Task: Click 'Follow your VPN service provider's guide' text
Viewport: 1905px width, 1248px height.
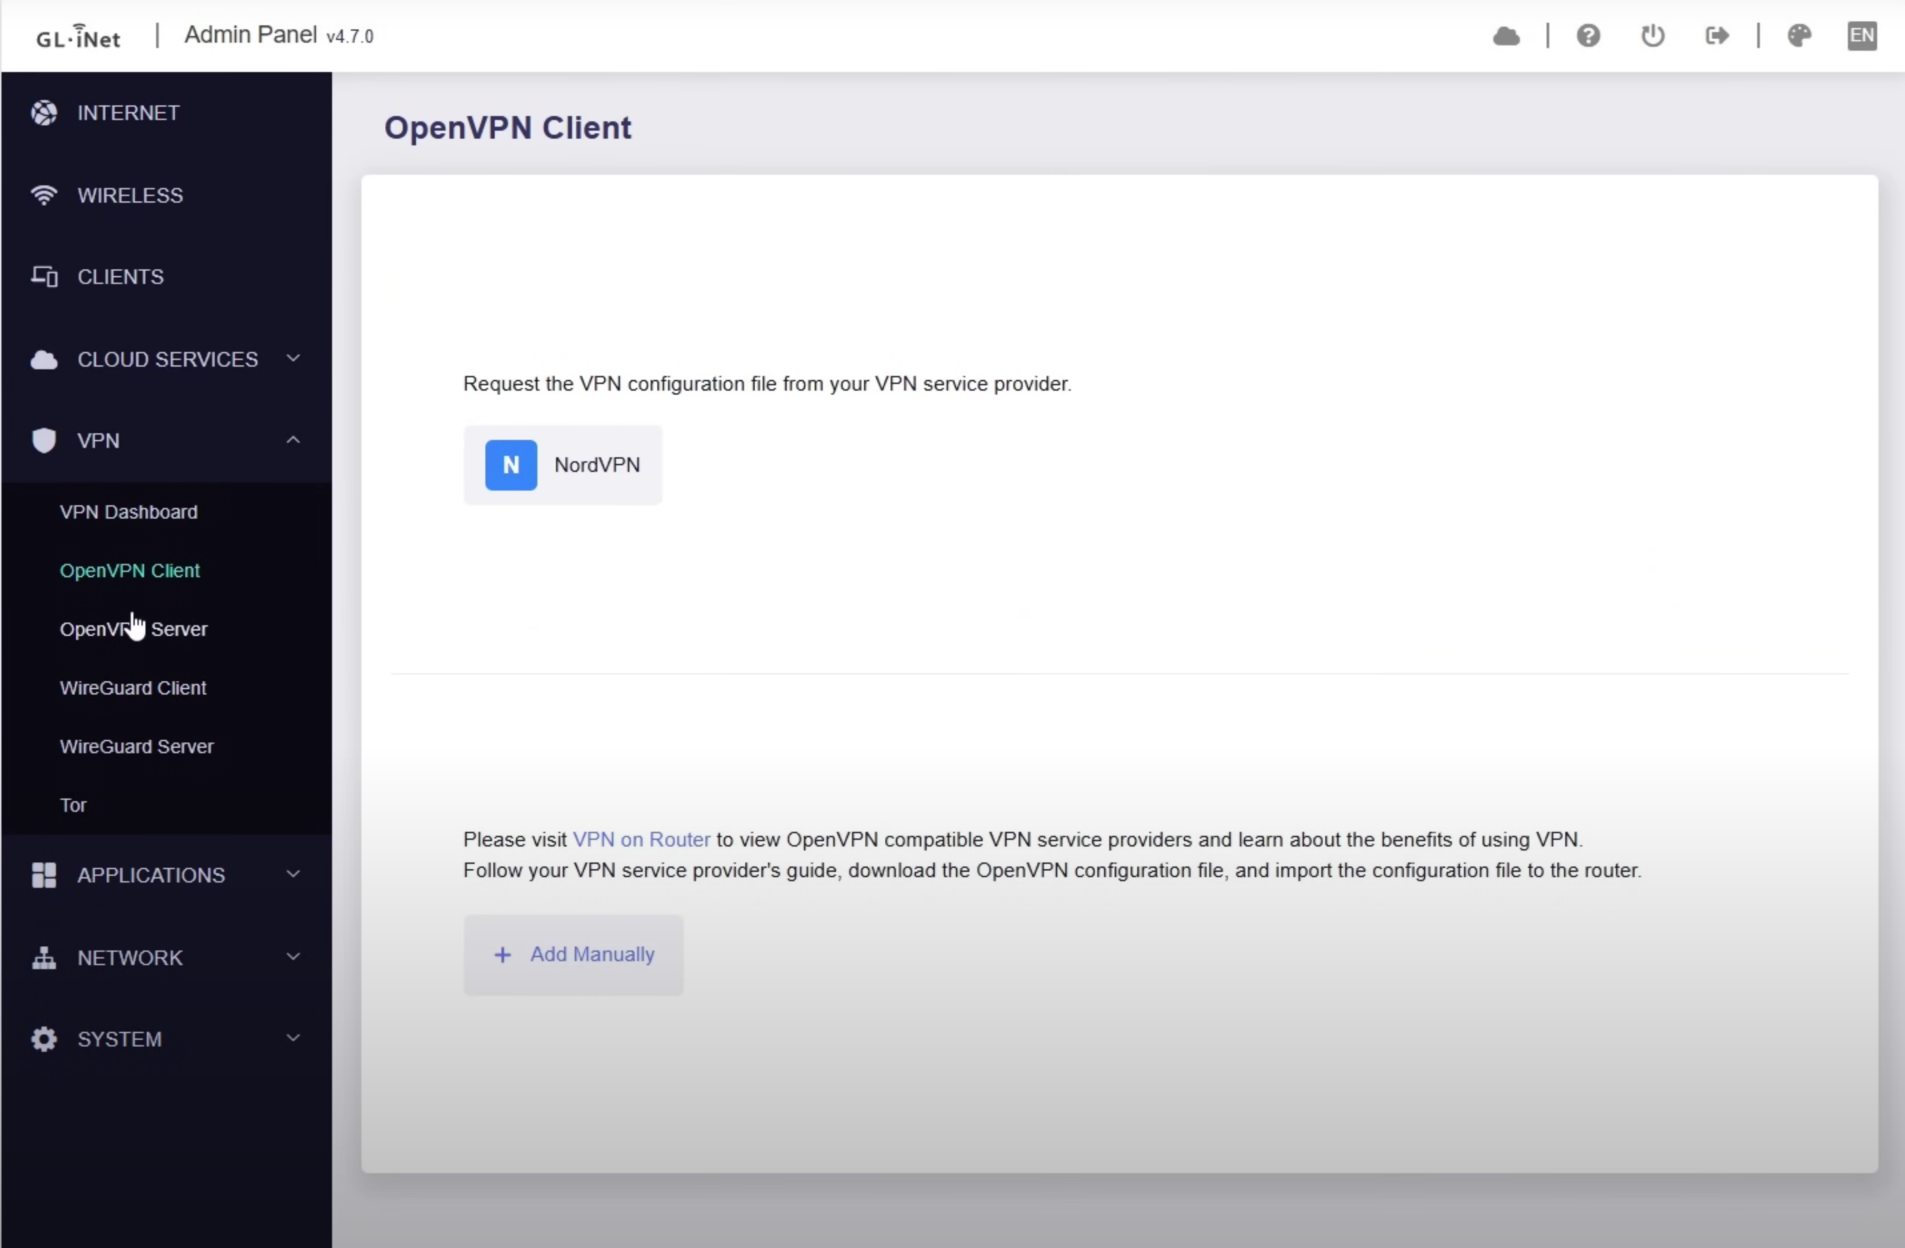Action: 1052,871
